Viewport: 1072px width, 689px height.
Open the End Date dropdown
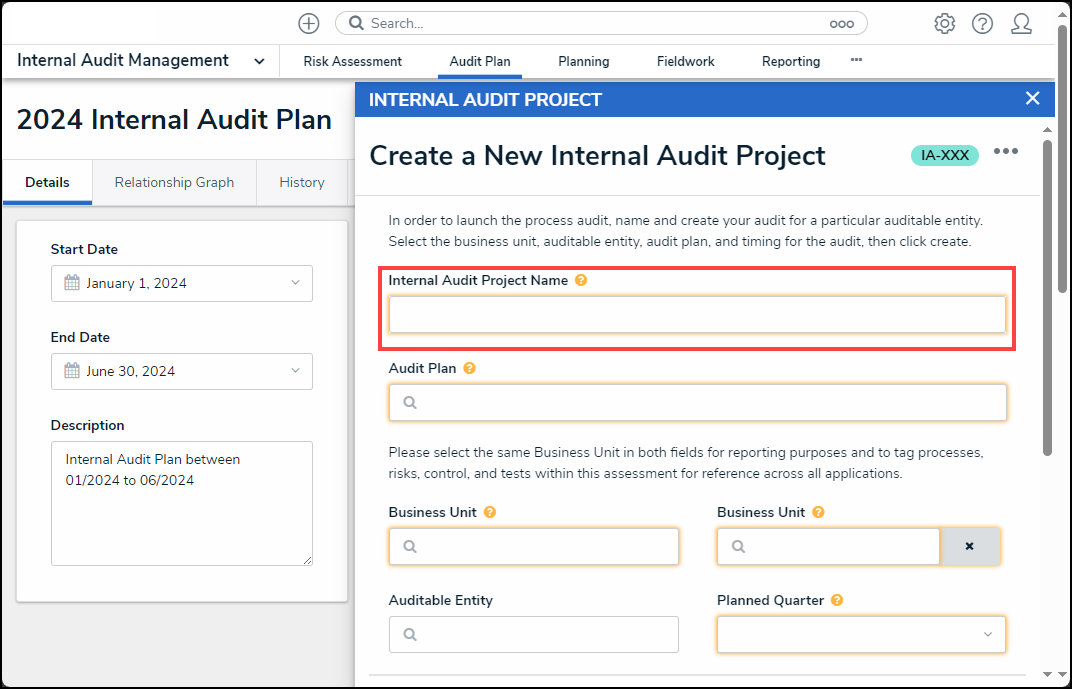(x=295, y=371)
